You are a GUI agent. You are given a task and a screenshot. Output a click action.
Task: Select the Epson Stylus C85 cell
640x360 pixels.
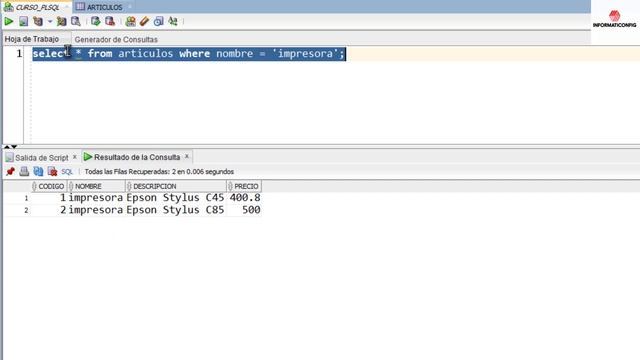pyautogui.click(x=175, y=210)
